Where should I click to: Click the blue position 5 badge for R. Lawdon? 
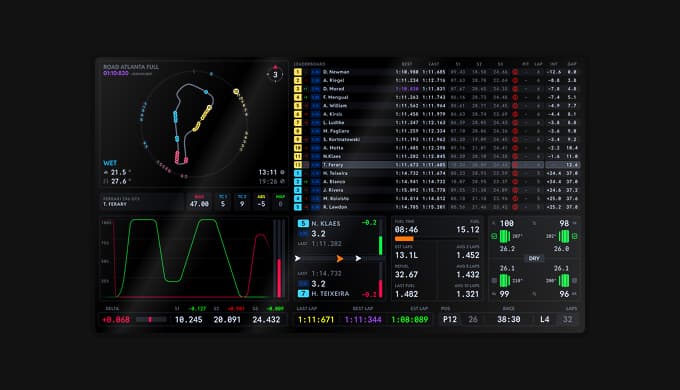tap(298, 207)
